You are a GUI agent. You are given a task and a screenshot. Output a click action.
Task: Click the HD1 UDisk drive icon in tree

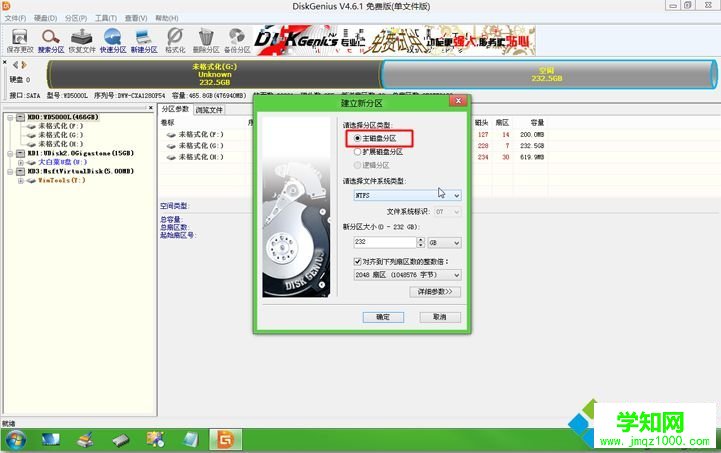20,153
